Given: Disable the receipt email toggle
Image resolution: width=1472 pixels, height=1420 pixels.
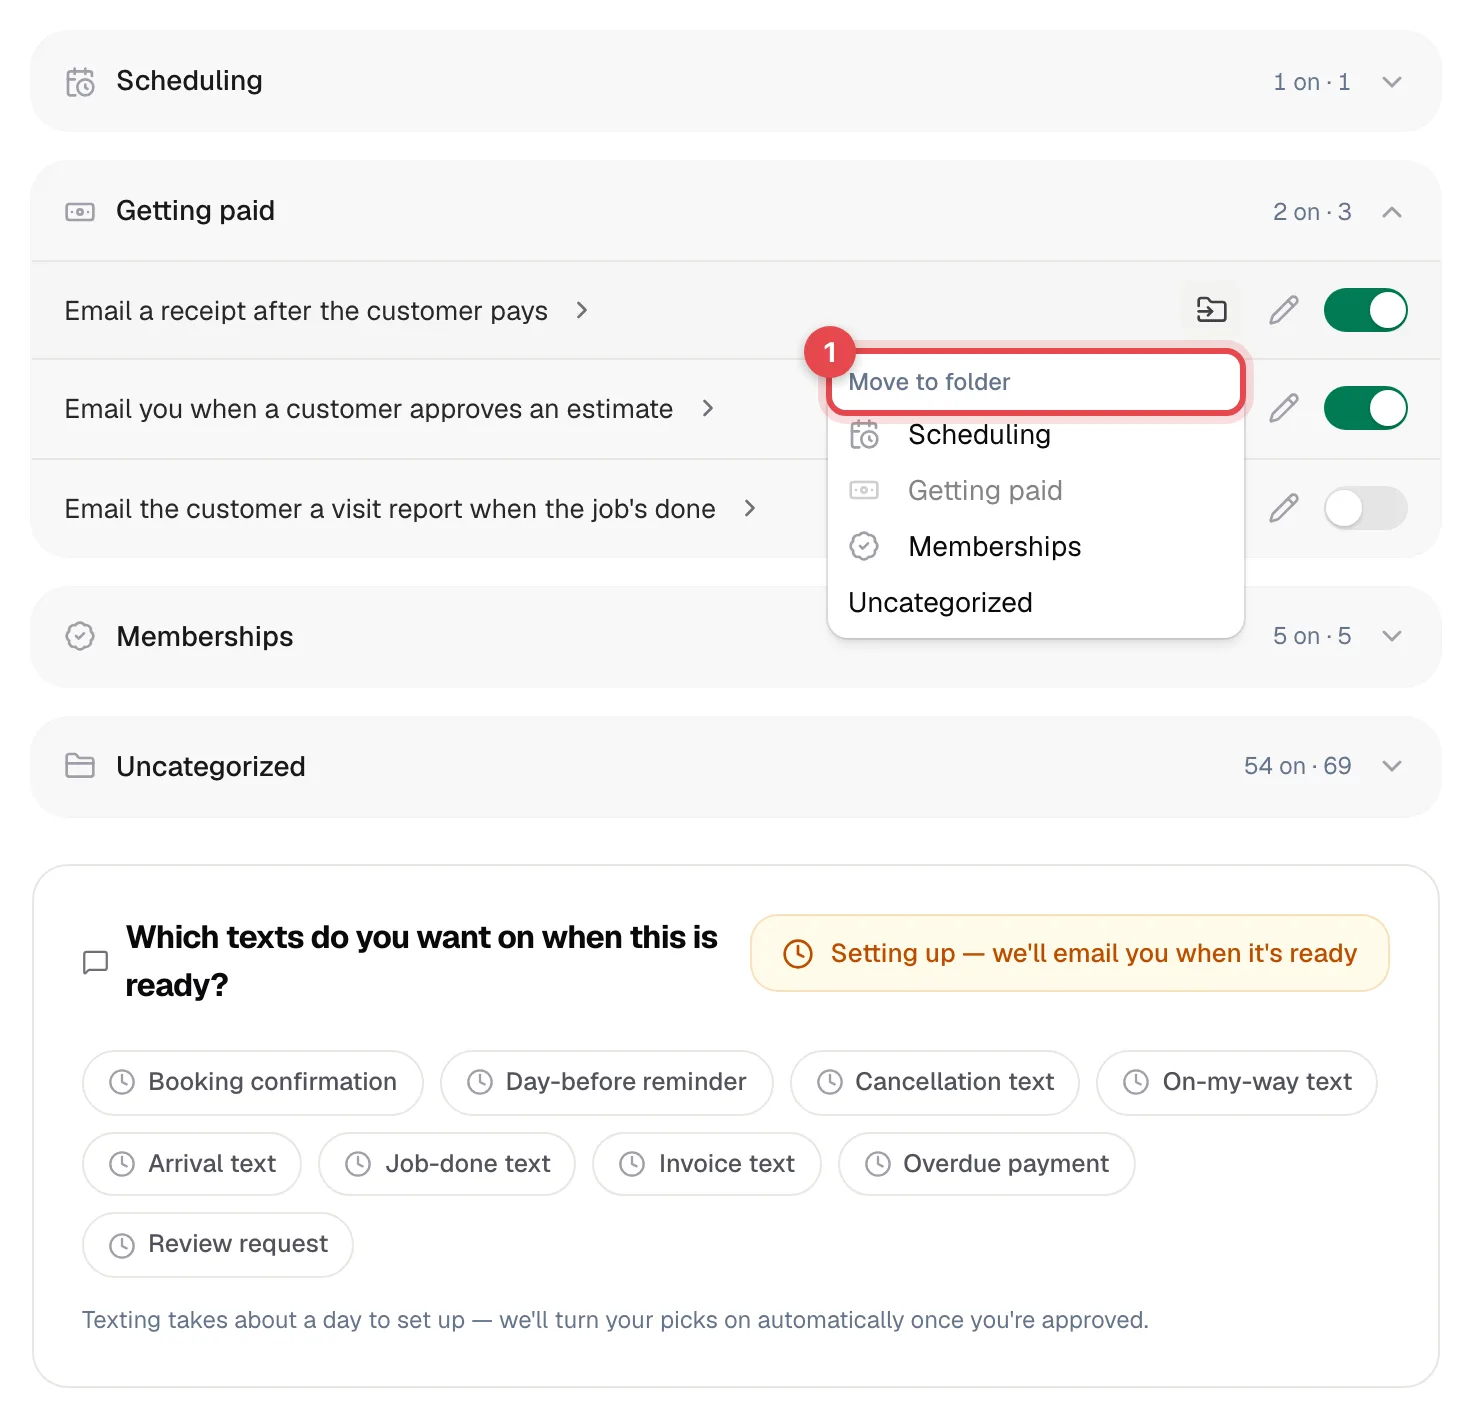Looking at the screenshot, I should click(x=1365, y=310).
